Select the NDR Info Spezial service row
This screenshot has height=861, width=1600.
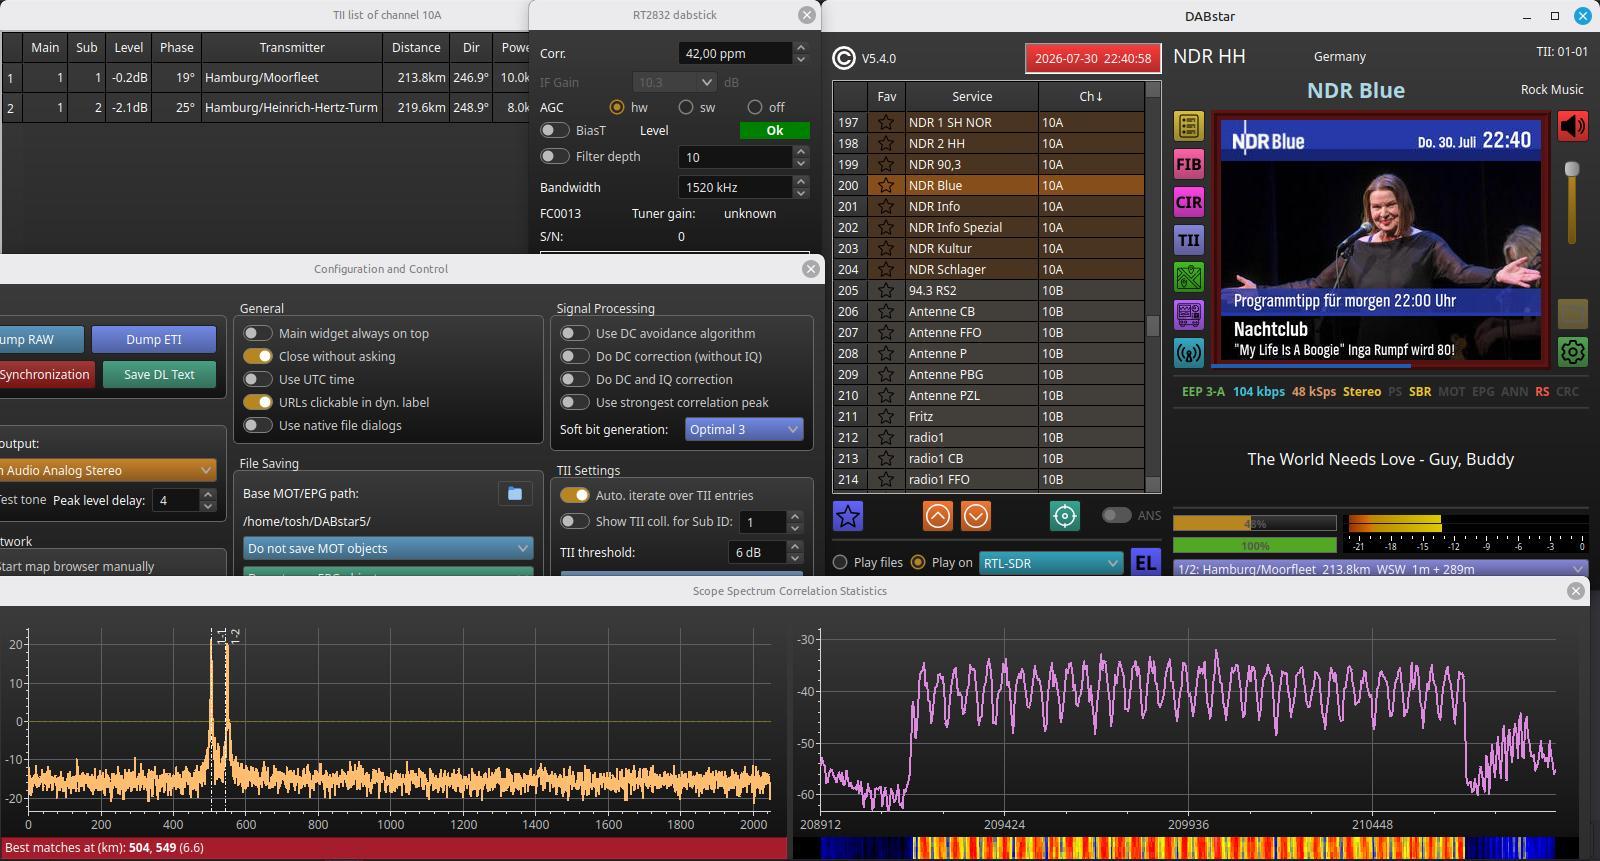click(988, 227)
